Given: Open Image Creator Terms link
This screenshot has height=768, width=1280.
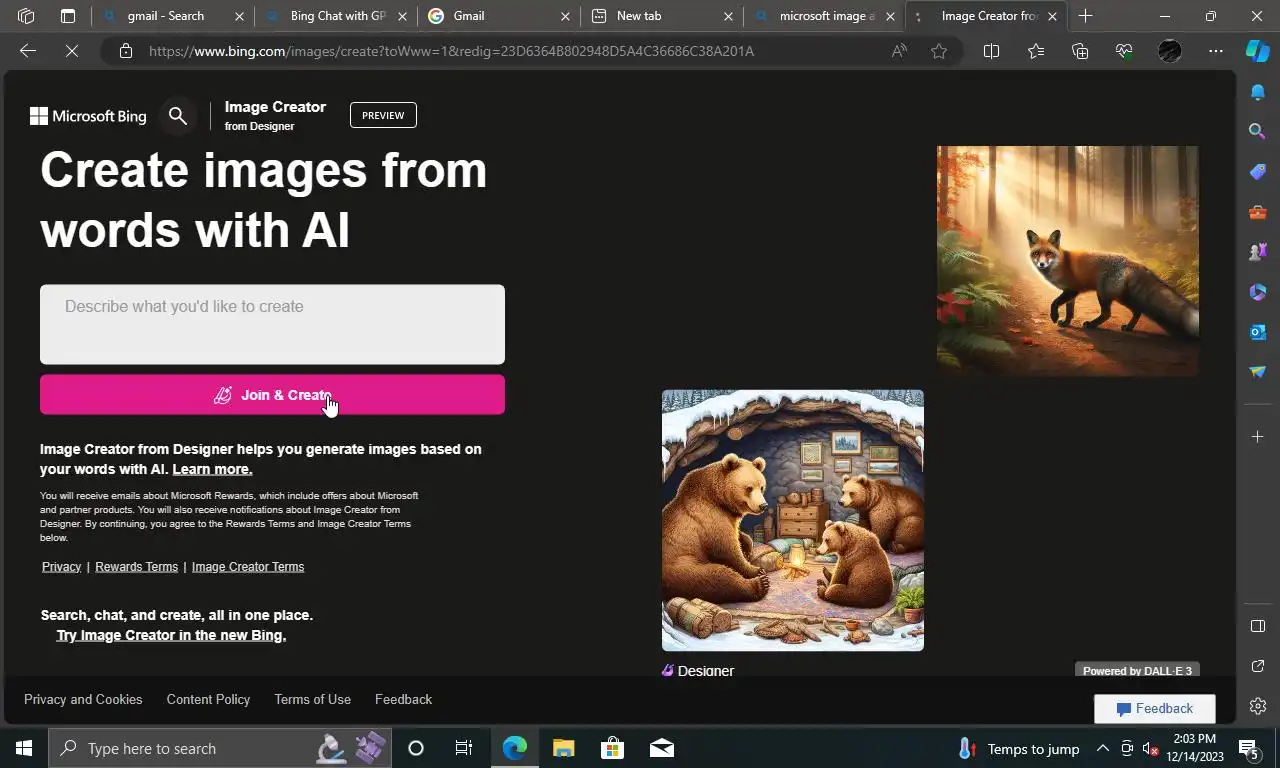Looking at the screenshot, I should (248, 566).
